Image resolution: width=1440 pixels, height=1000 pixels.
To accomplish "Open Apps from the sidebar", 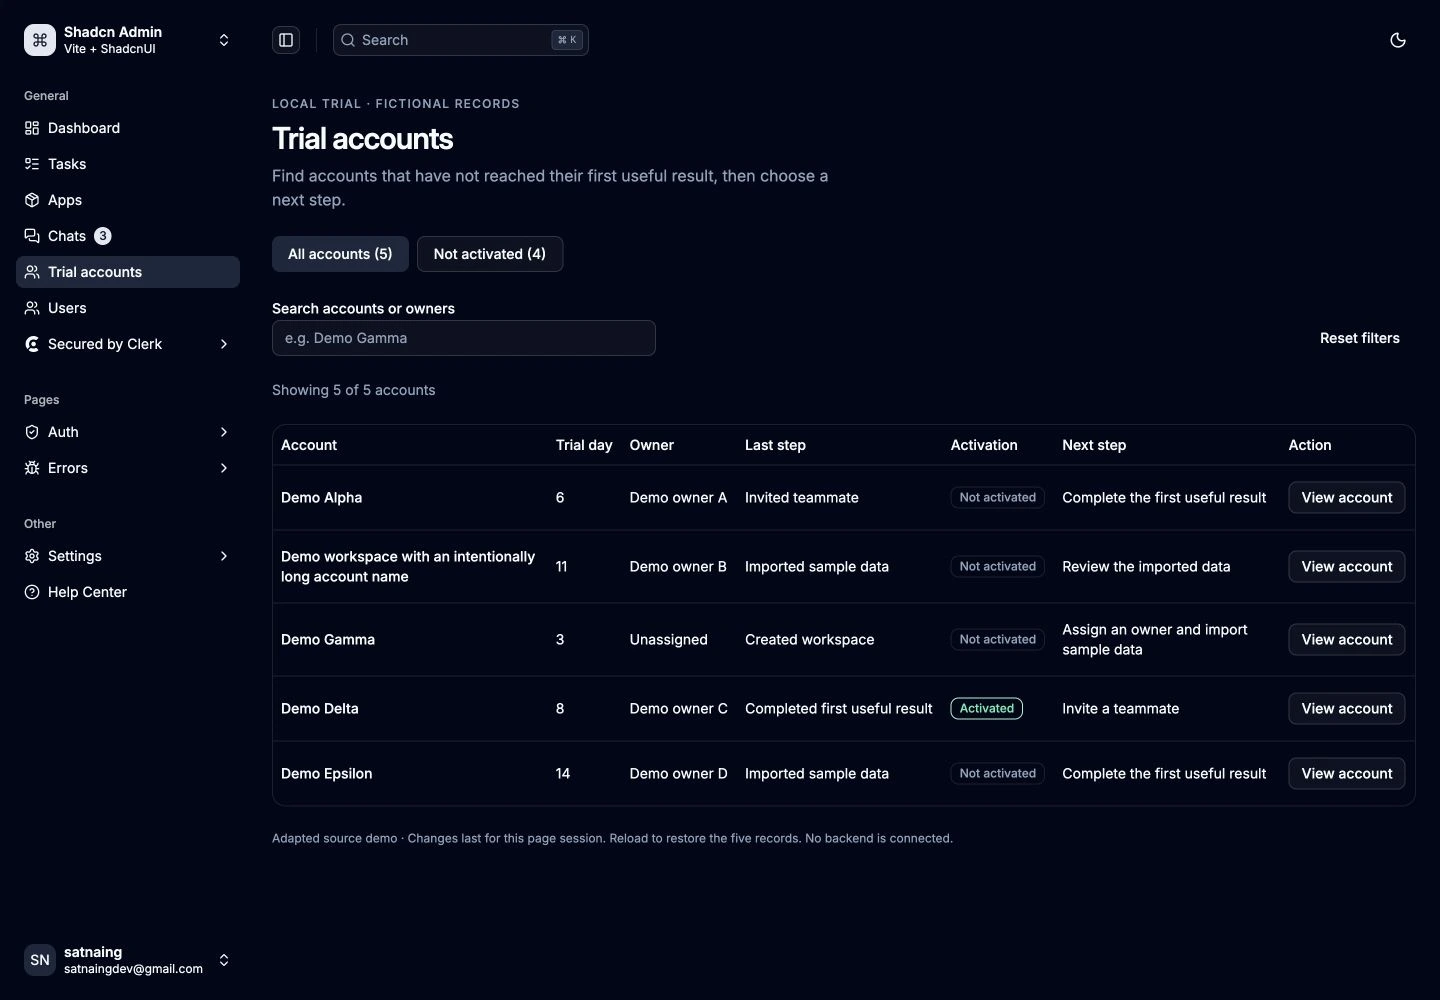I will tap(128, 200).
